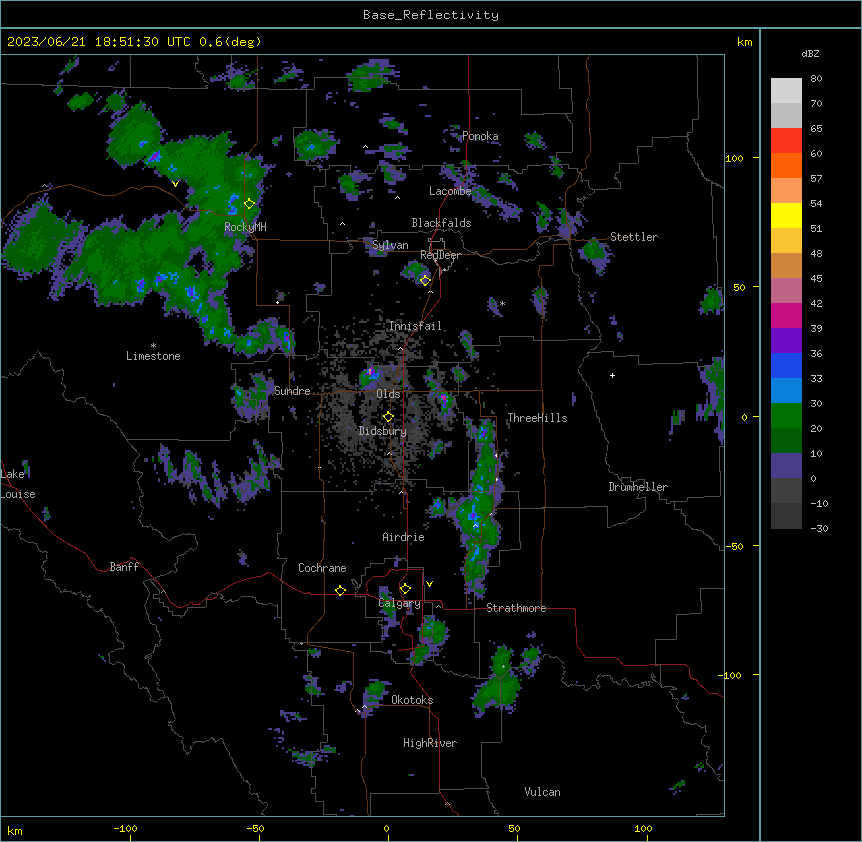Click the asterisk marker above Limestone
The image size is (862, 842).
pyautogui.click(x=153, y=345)
